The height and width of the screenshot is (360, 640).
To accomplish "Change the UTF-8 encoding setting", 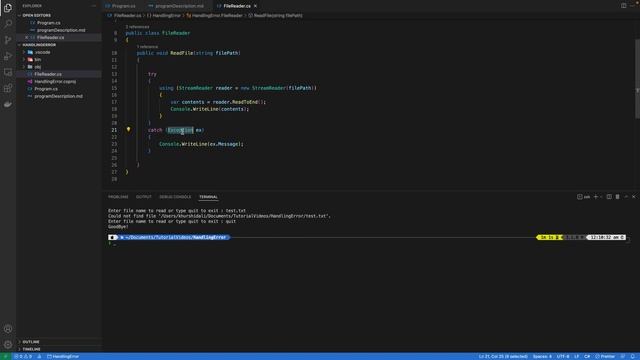I will click(x=563, y=356).
